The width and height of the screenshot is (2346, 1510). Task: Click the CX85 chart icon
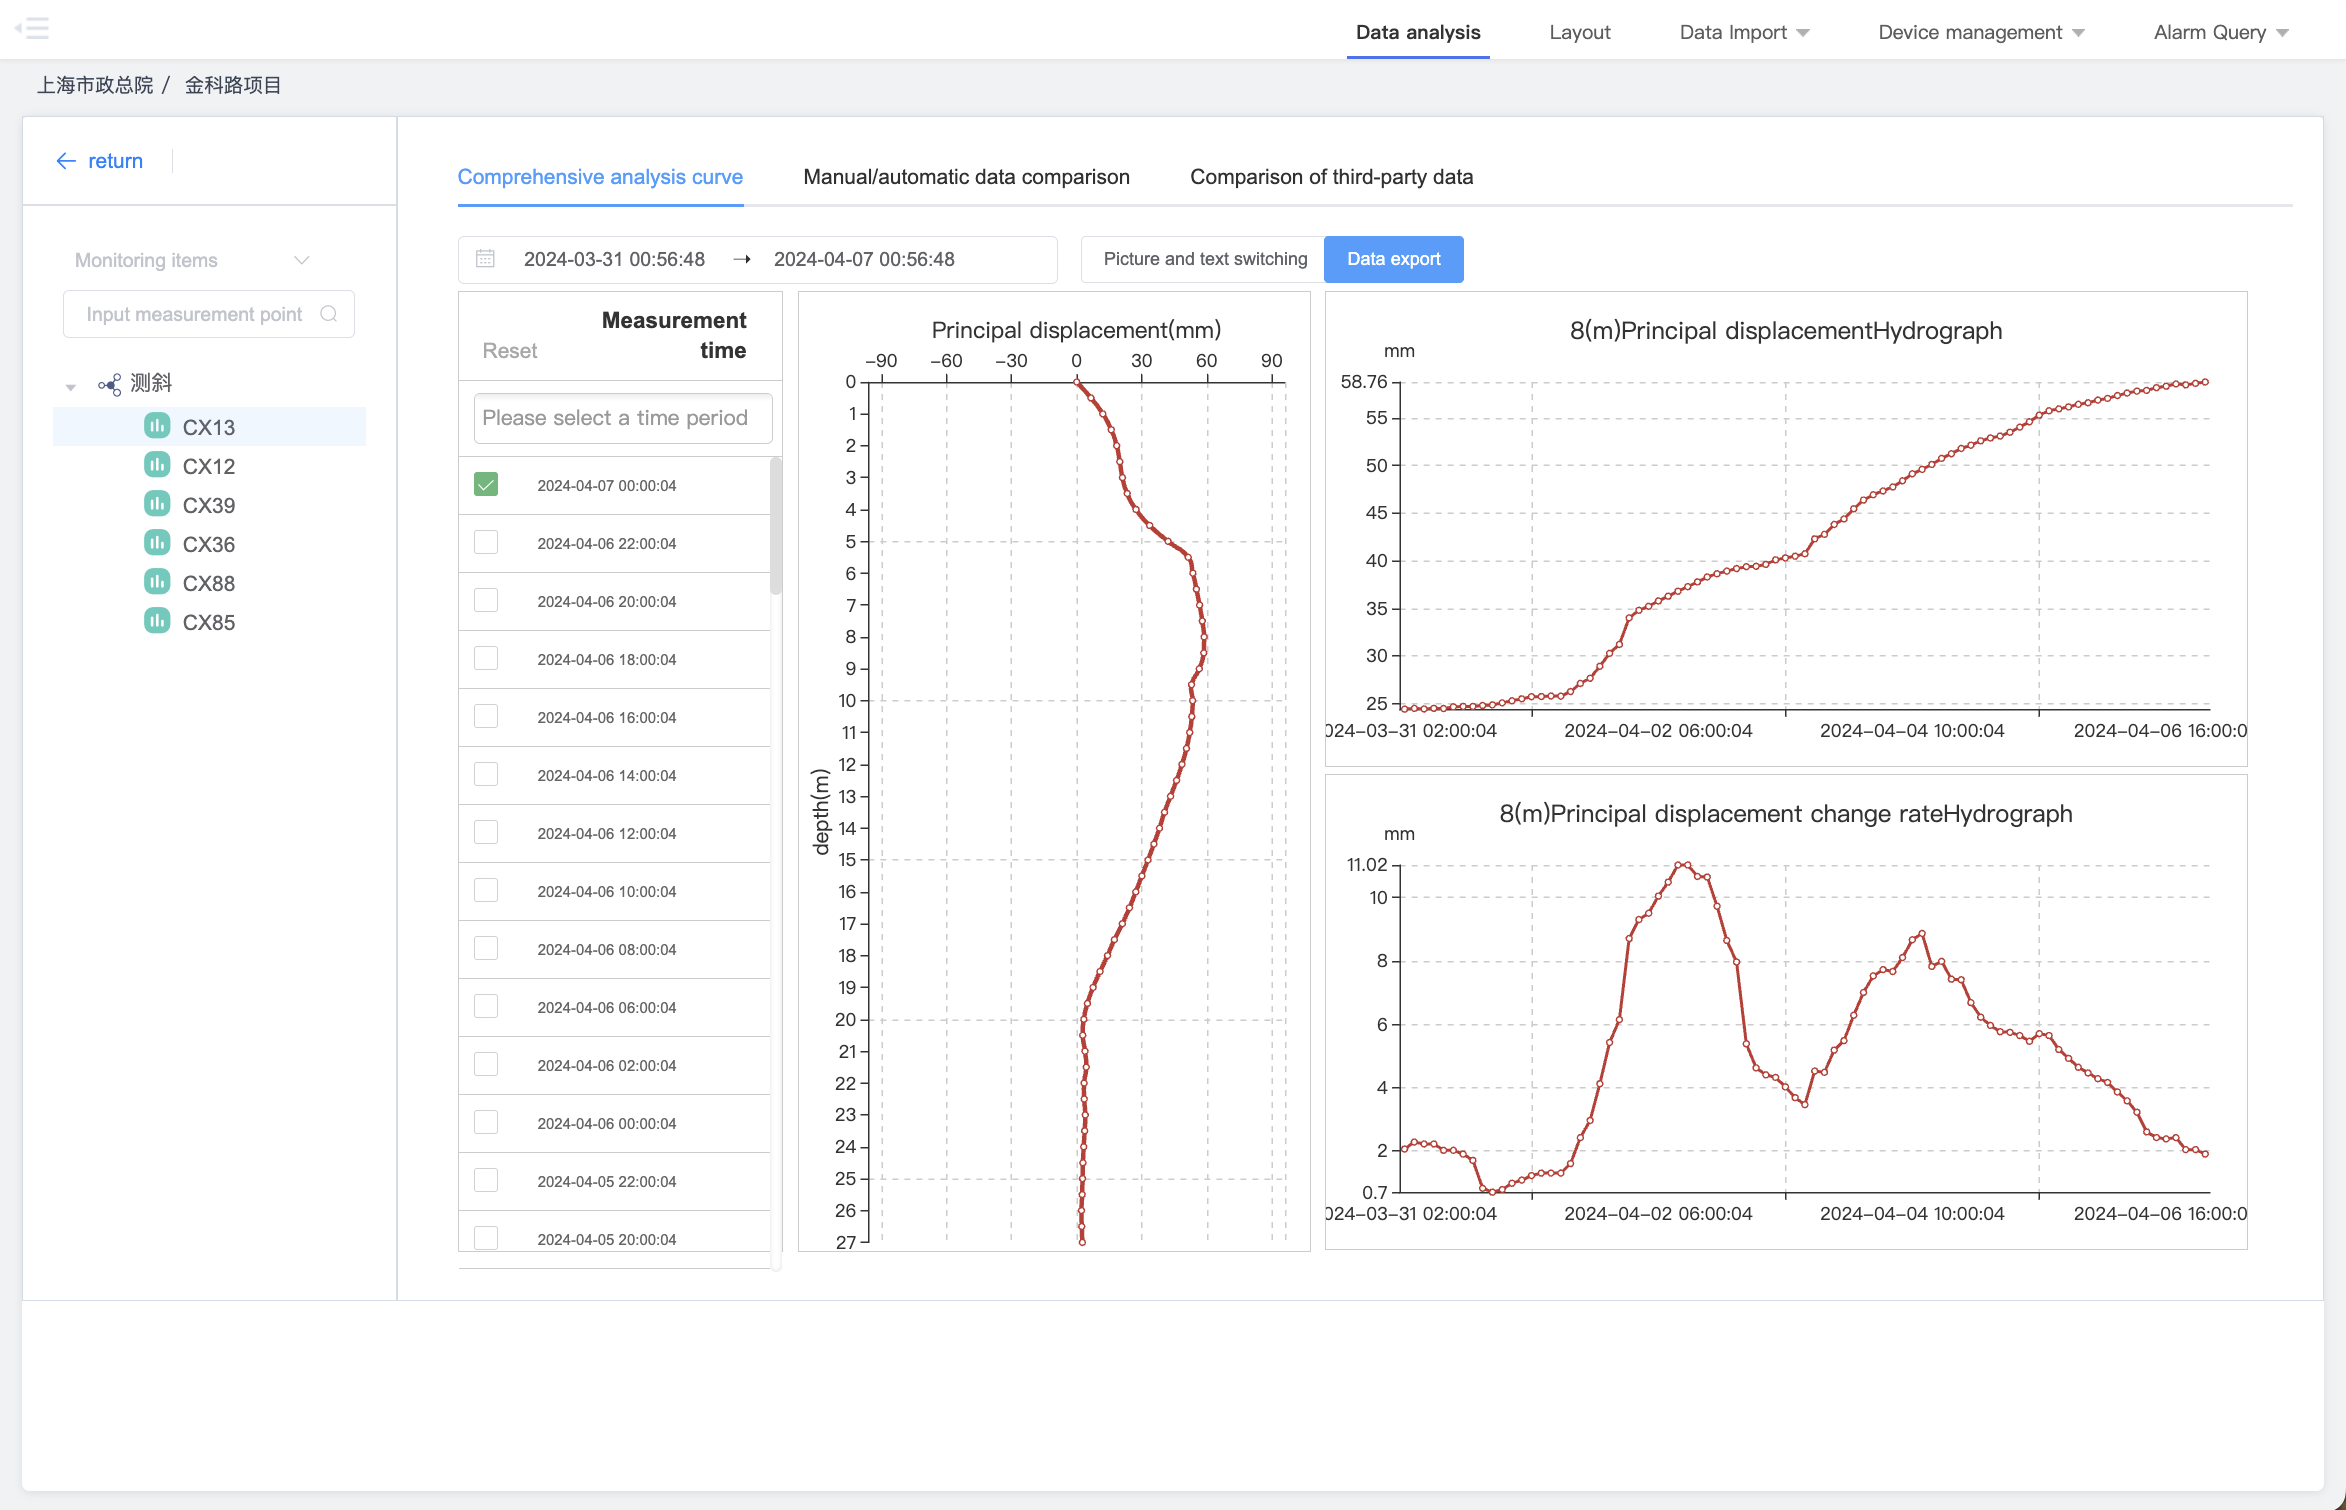pos(157,621)
